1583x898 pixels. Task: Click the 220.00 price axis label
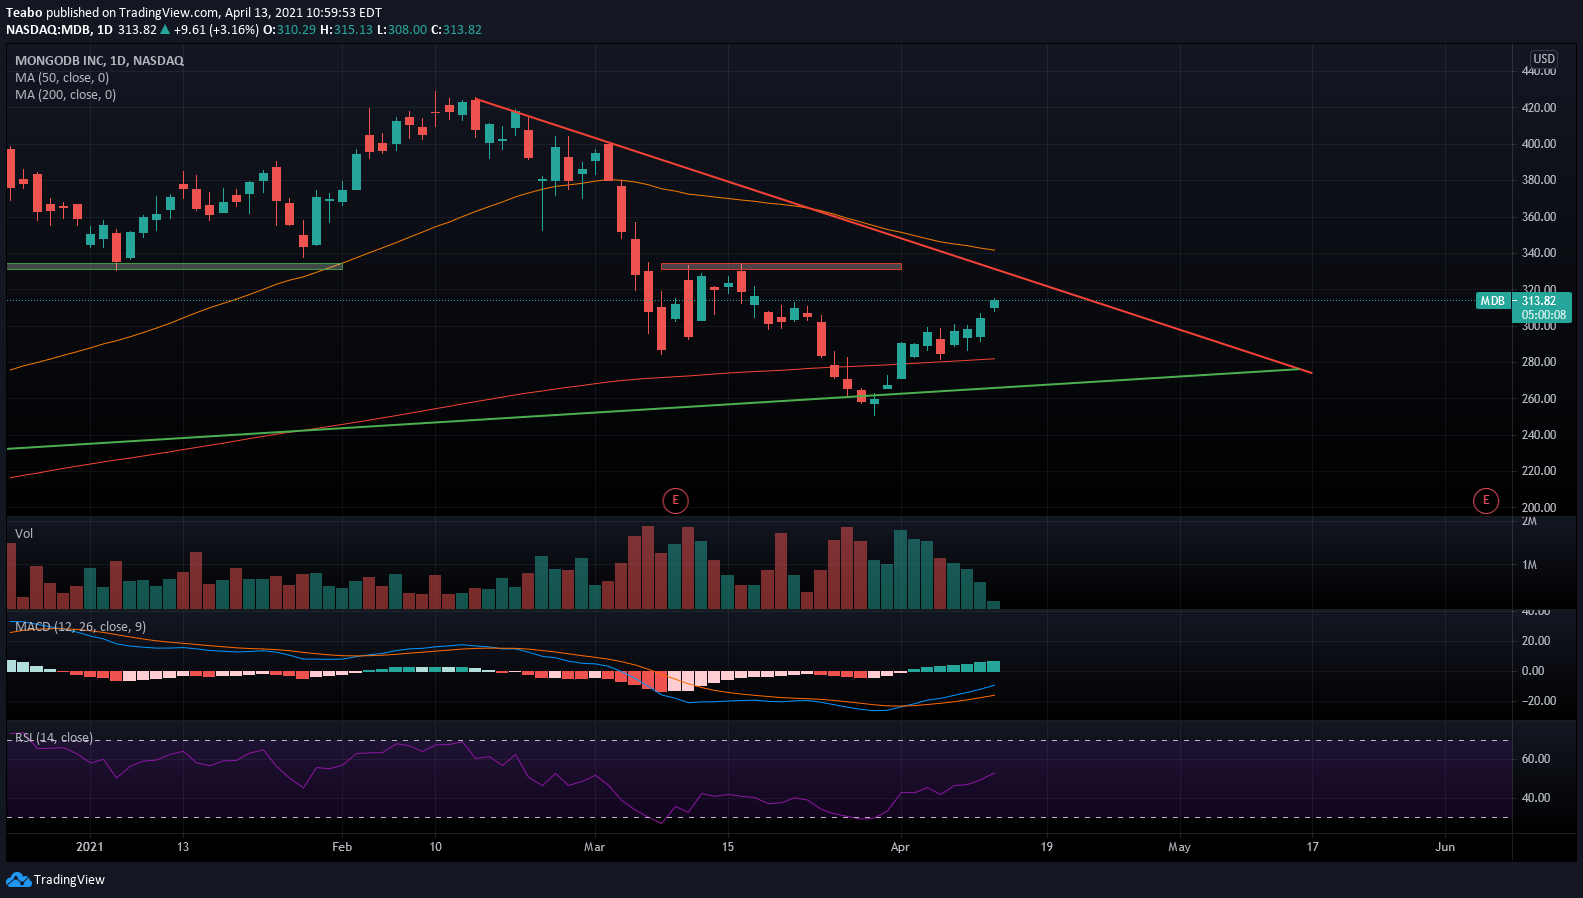point(1539,471)
